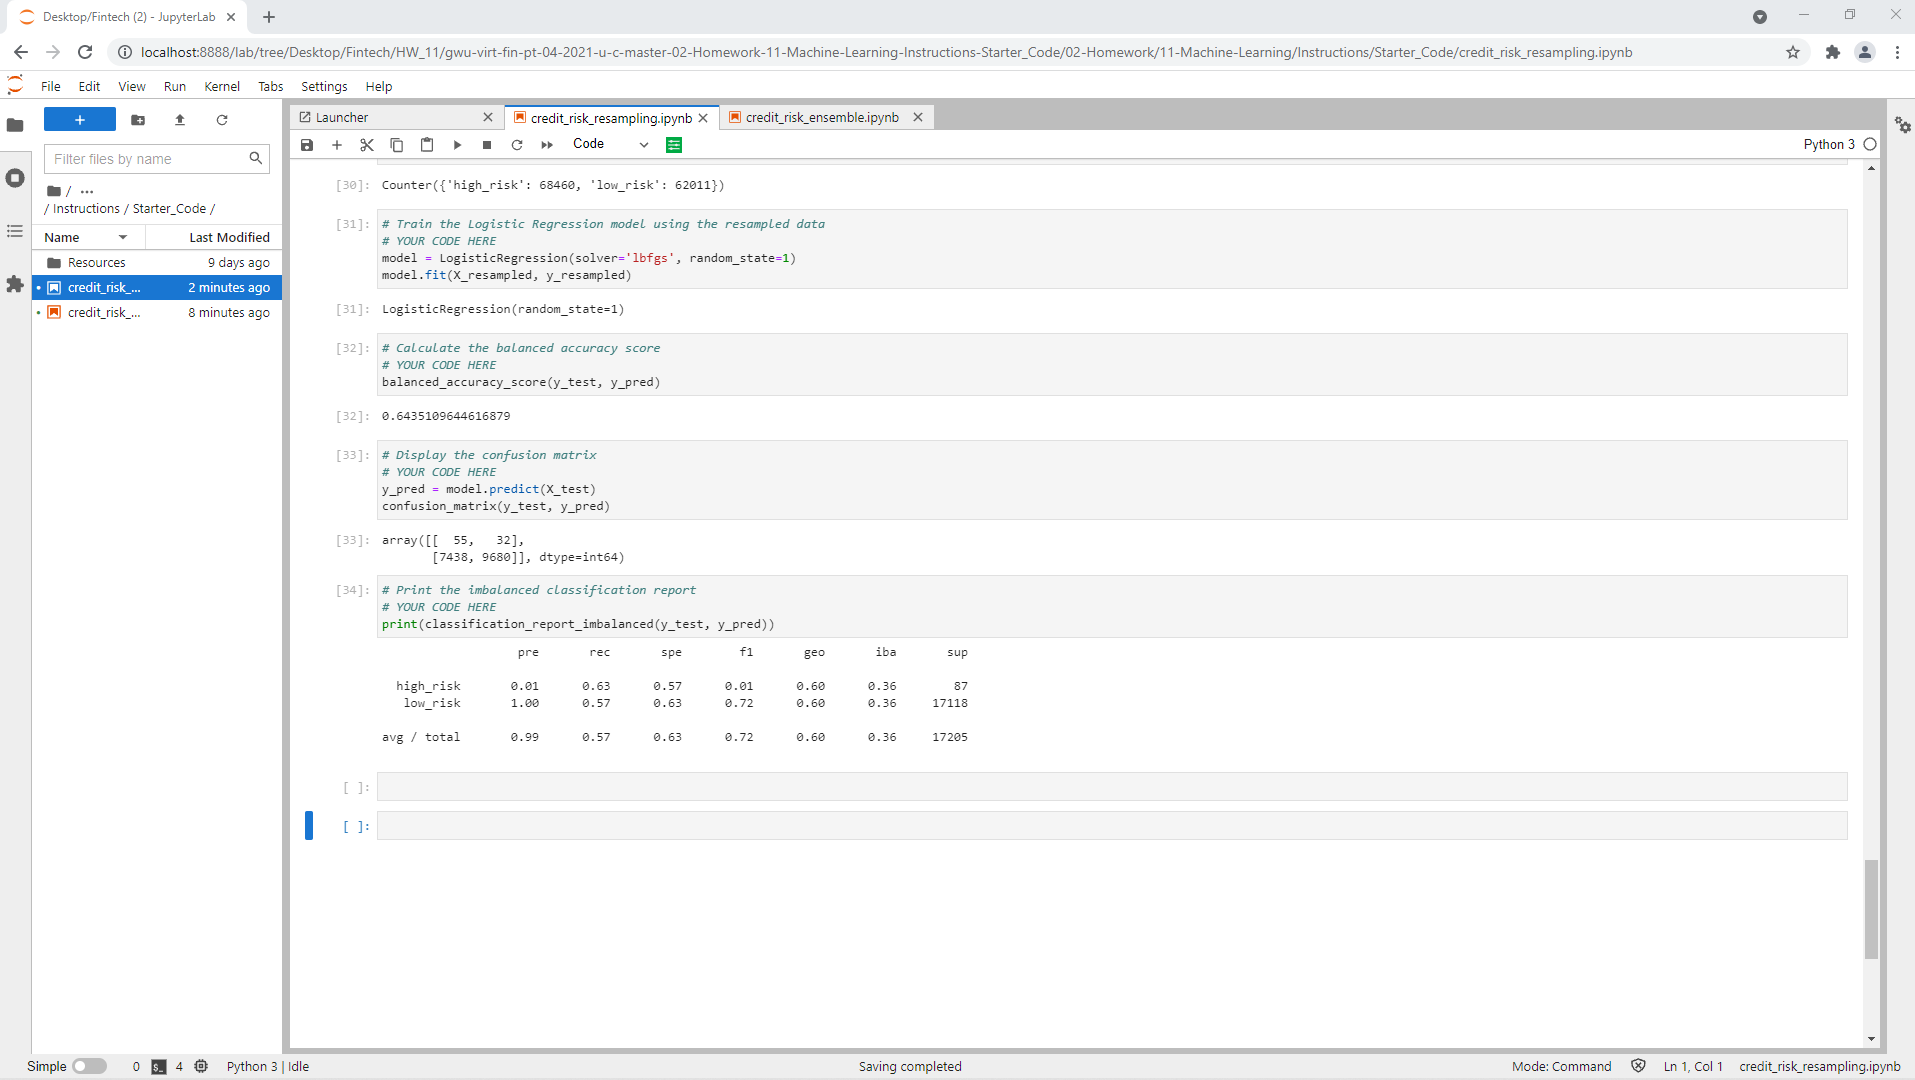Screen dimensions: 1915x1080
Task: Select notebook modified 8 minutes ago
Action: coord(157,313)
